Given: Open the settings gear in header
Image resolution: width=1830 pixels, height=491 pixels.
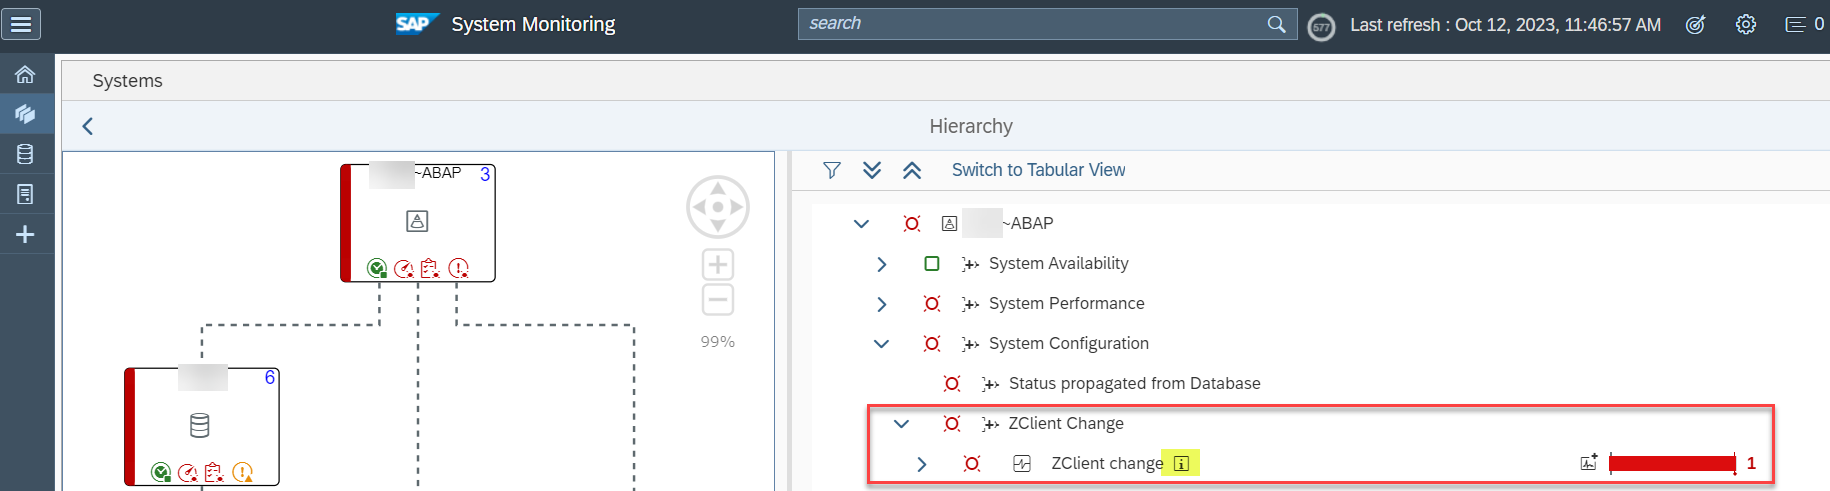Looking at the screenshot, I should click(x=1746, y=24).
